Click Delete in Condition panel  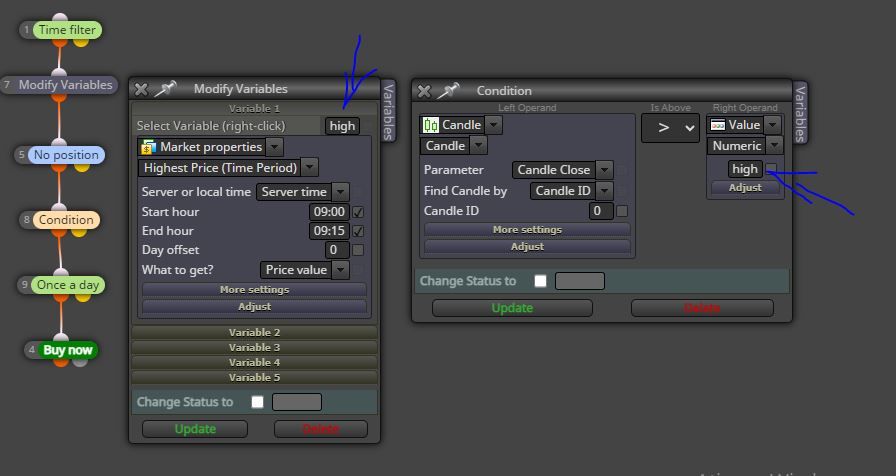(702, 308)
